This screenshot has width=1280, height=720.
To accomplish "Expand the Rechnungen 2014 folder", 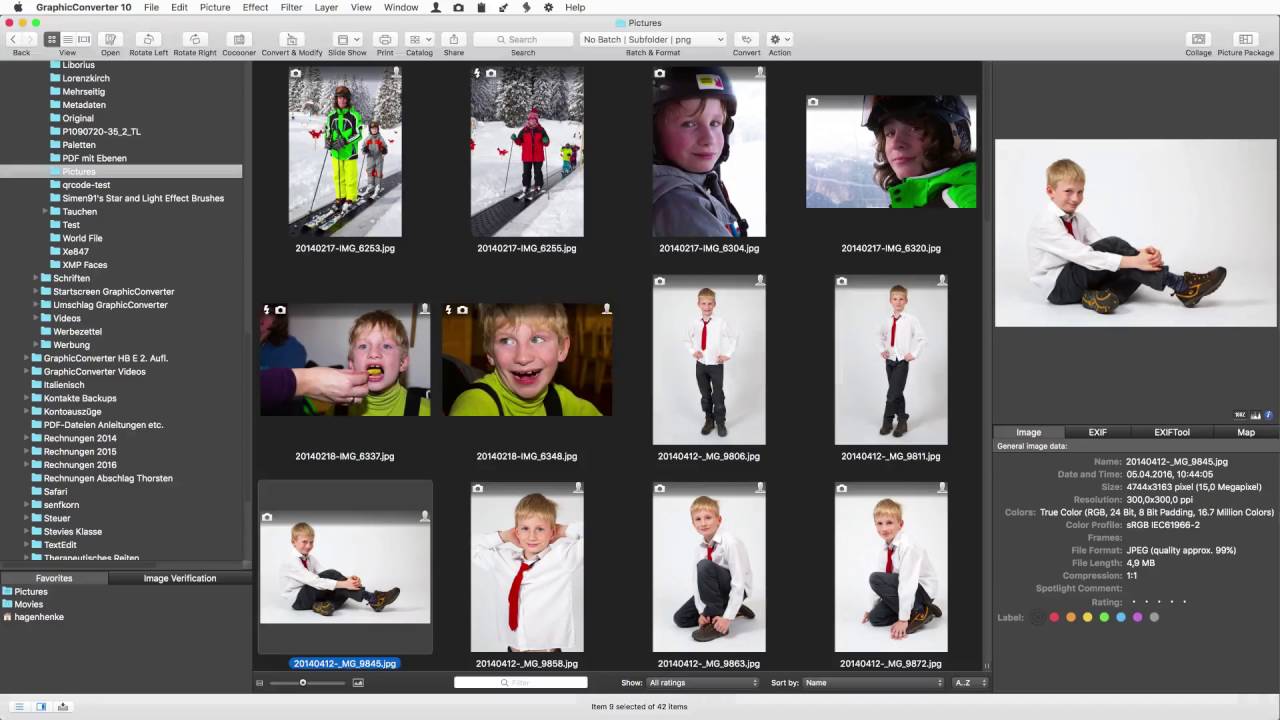I will [27, 438].
